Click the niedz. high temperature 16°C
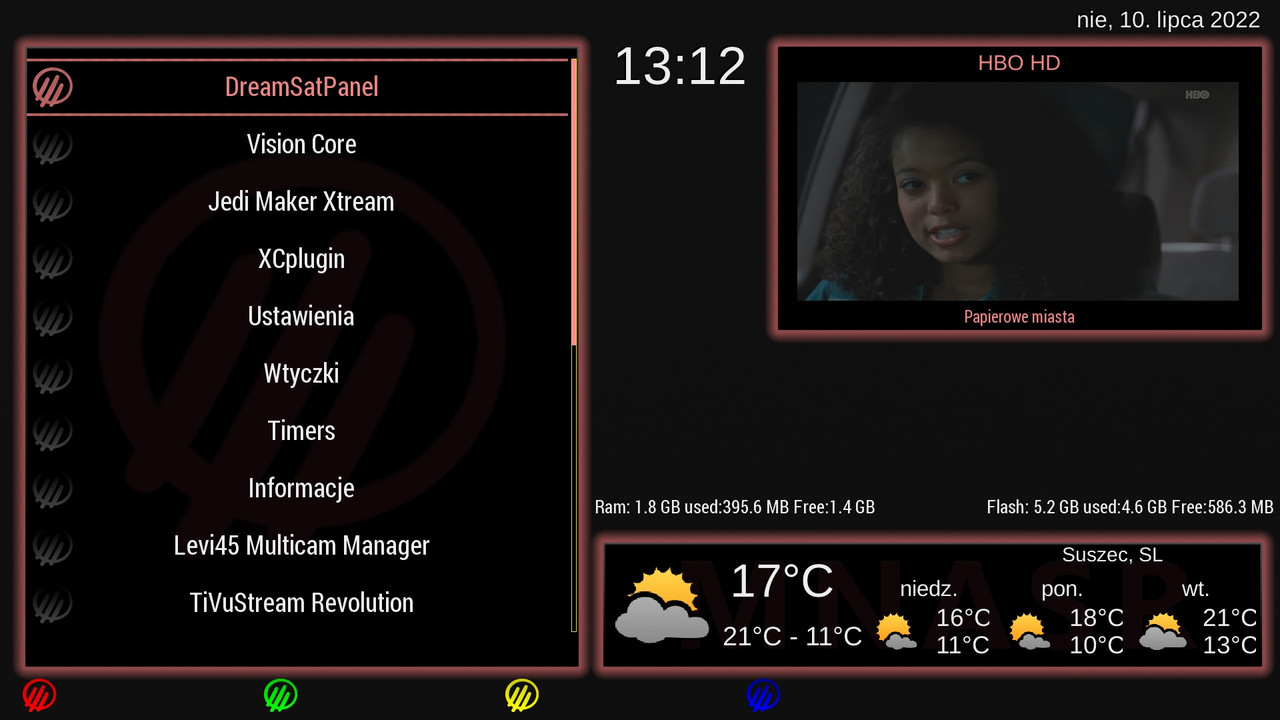This screenshot has width=1280, height=720. pos(963,618)
